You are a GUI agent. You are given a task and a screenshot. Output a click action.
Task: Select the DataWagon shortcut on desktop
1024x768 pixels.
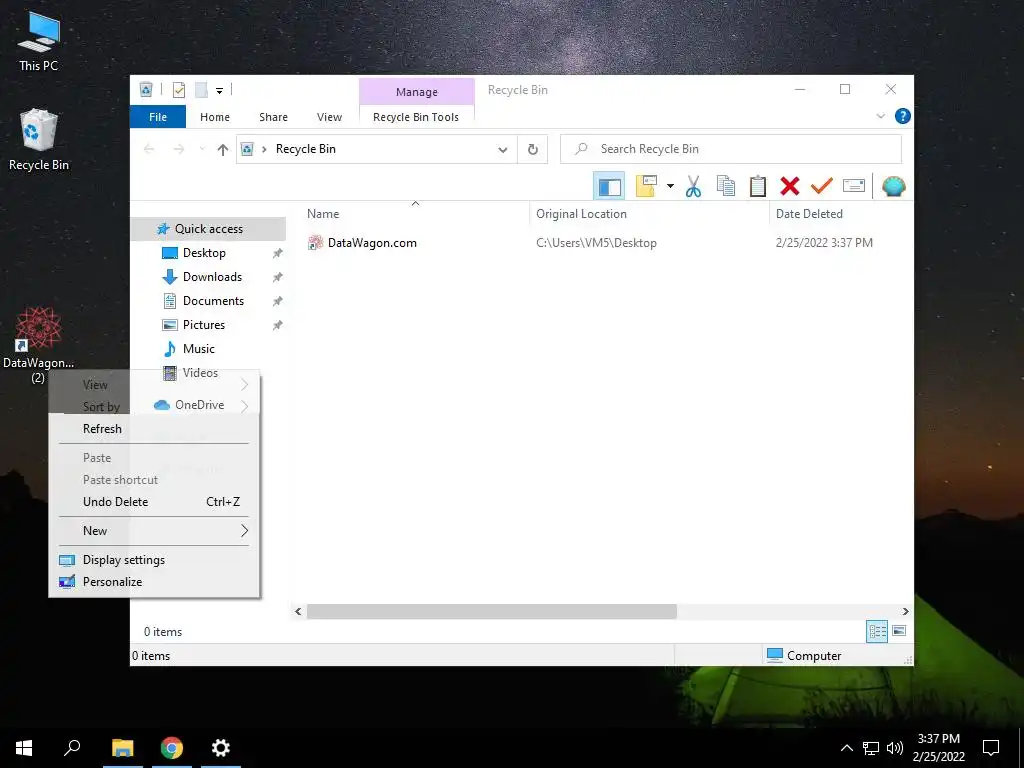coord(38,345)
